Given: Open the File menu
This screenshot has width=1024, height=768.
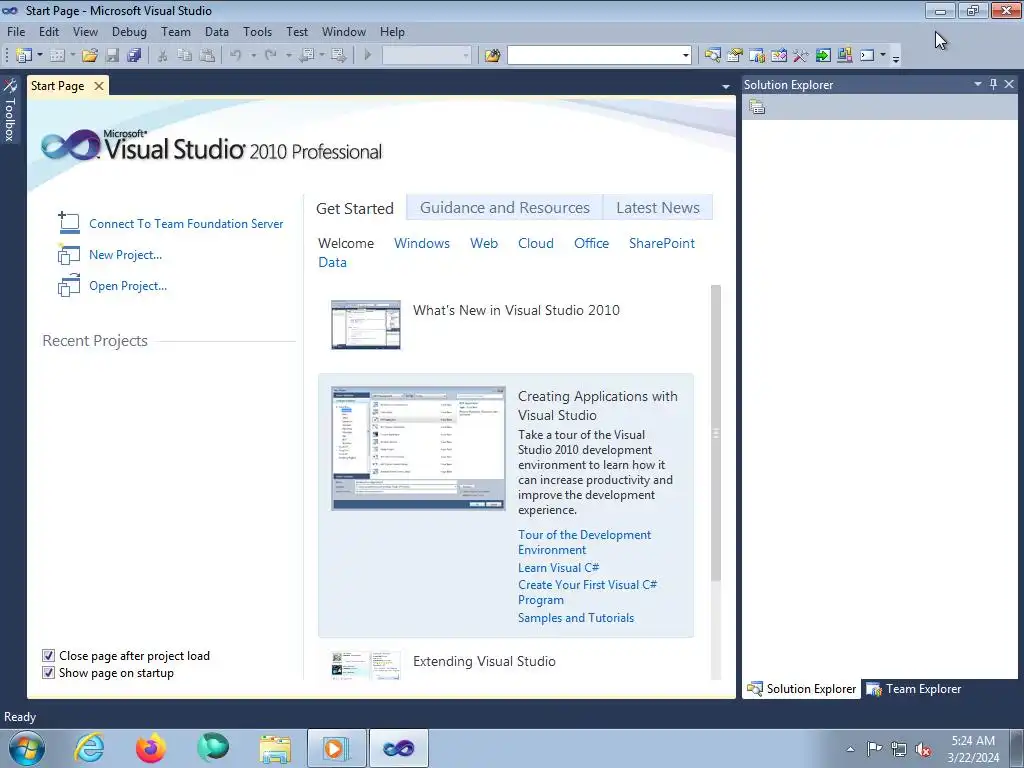Looking at the screenshot, I should pyautogui.click(x=16, y=31).
